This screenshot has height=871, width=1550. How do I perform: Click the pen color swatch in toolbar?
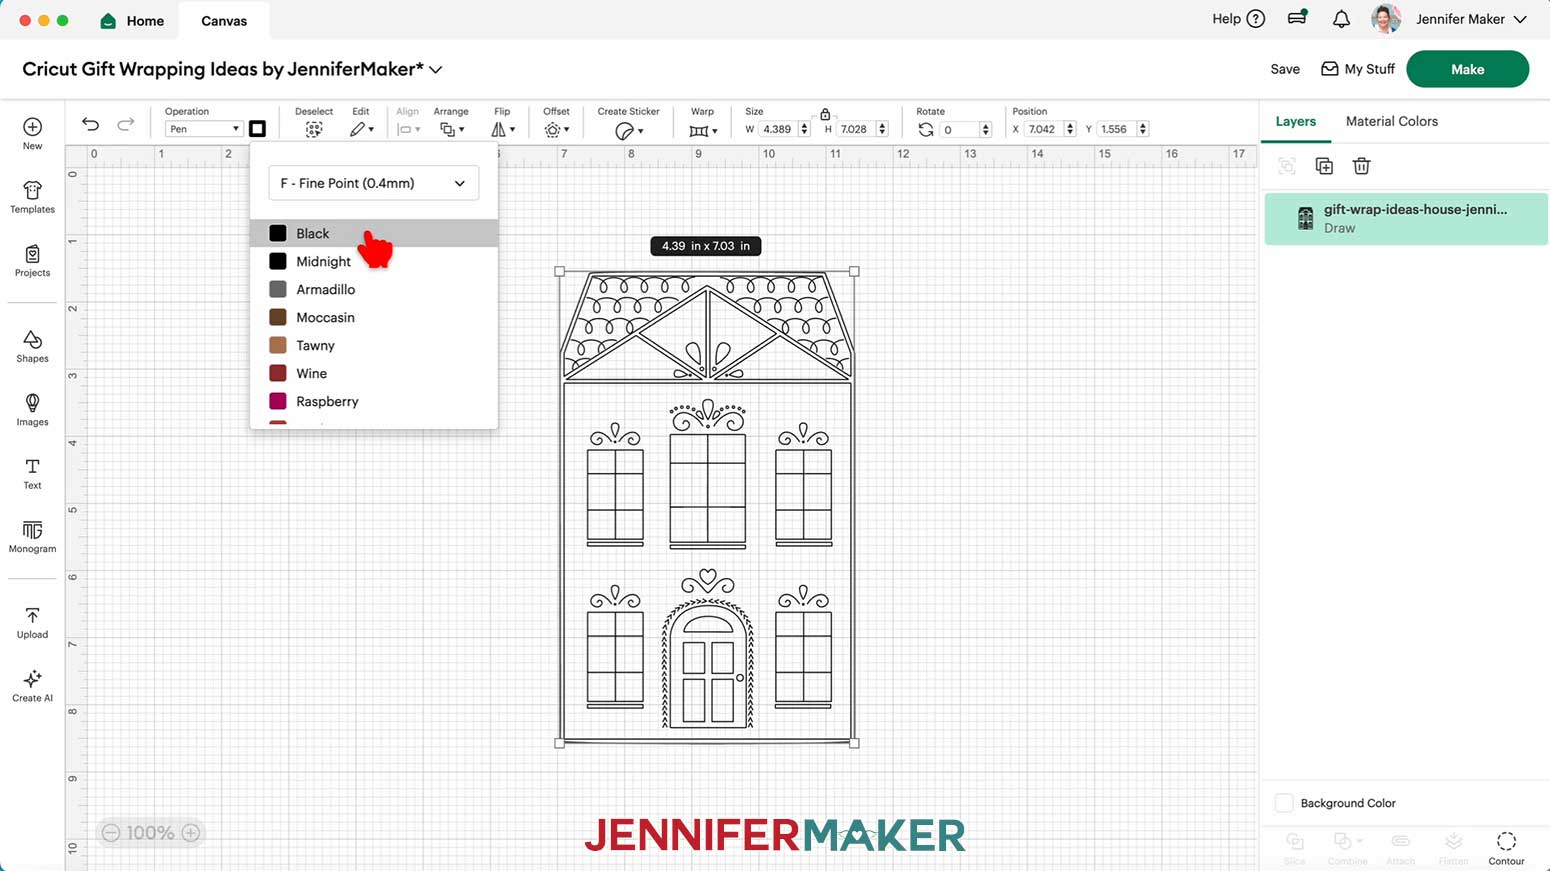(257, 129)
